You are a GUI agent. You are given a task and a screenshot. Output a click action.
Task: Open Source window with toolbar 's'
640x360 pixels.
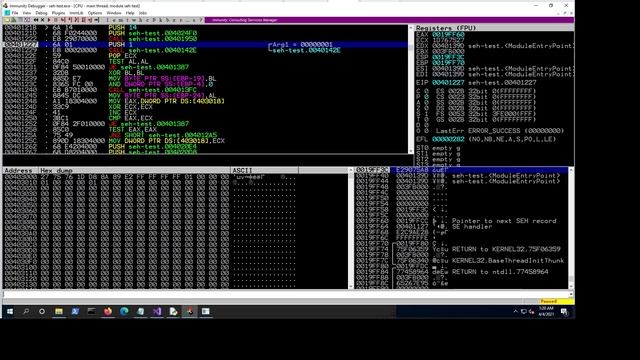pos(194,20)
